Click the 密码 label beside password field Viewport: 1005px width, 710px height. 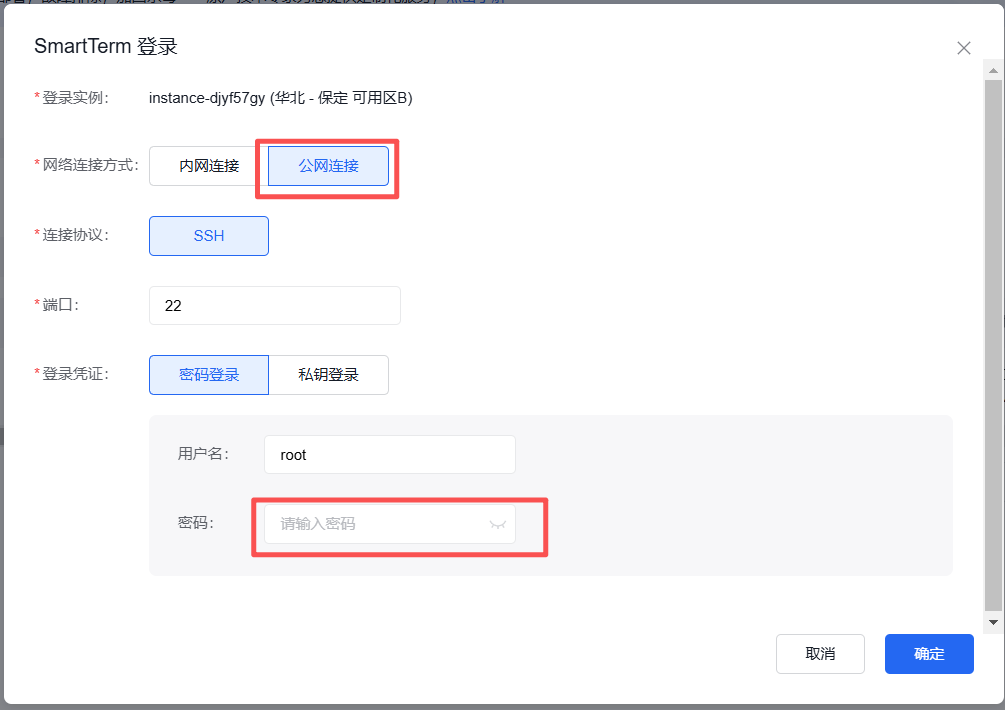[x=195, y=524]
